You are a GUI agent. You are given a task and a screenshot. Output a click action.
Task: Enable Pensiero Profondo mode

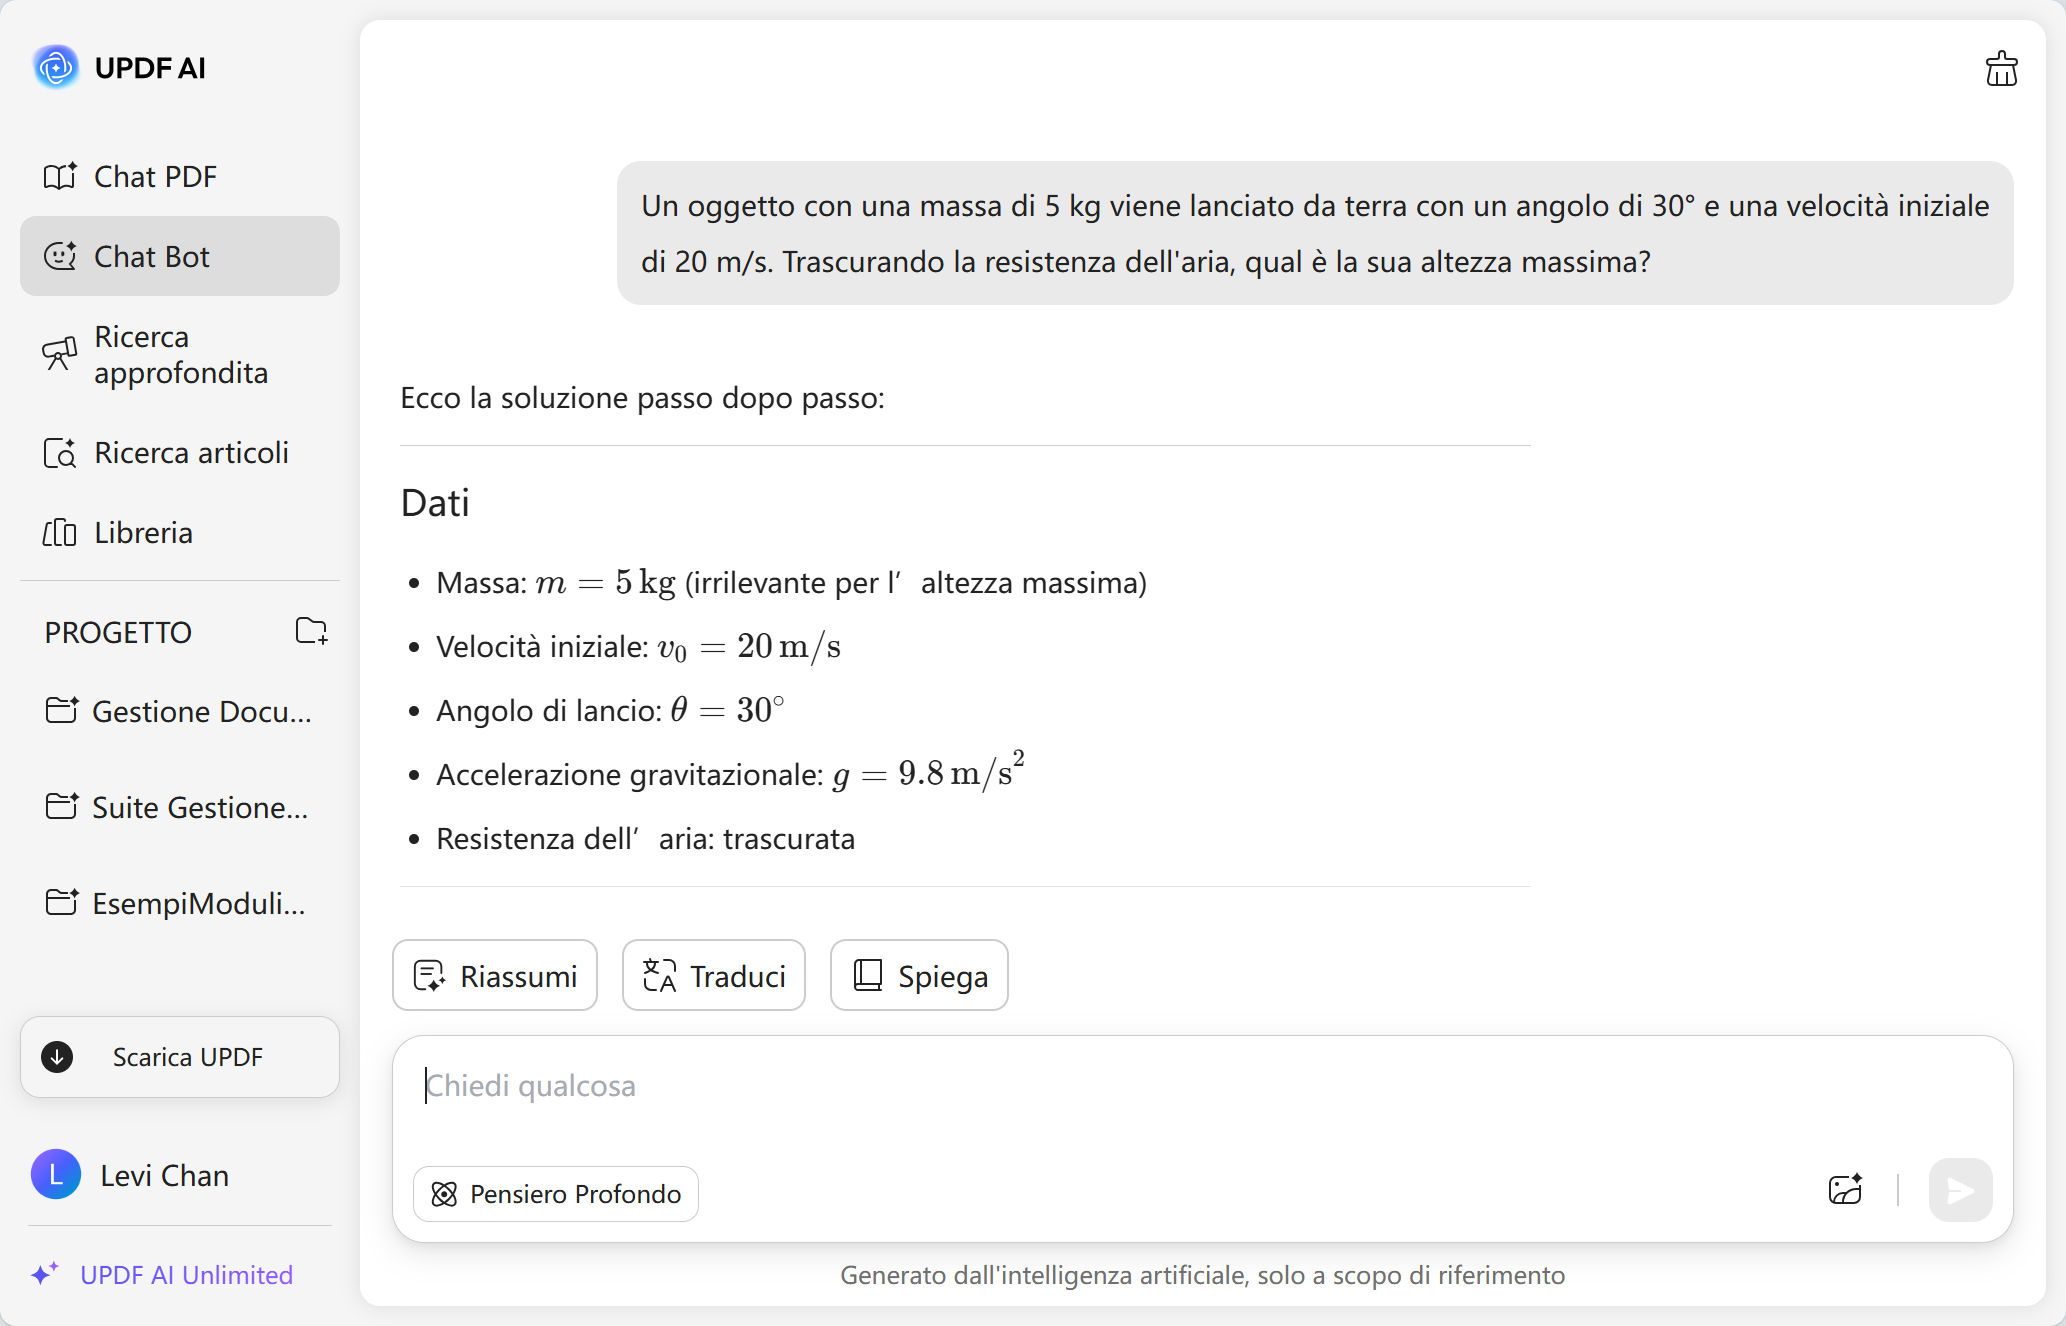coord(555,1193)
